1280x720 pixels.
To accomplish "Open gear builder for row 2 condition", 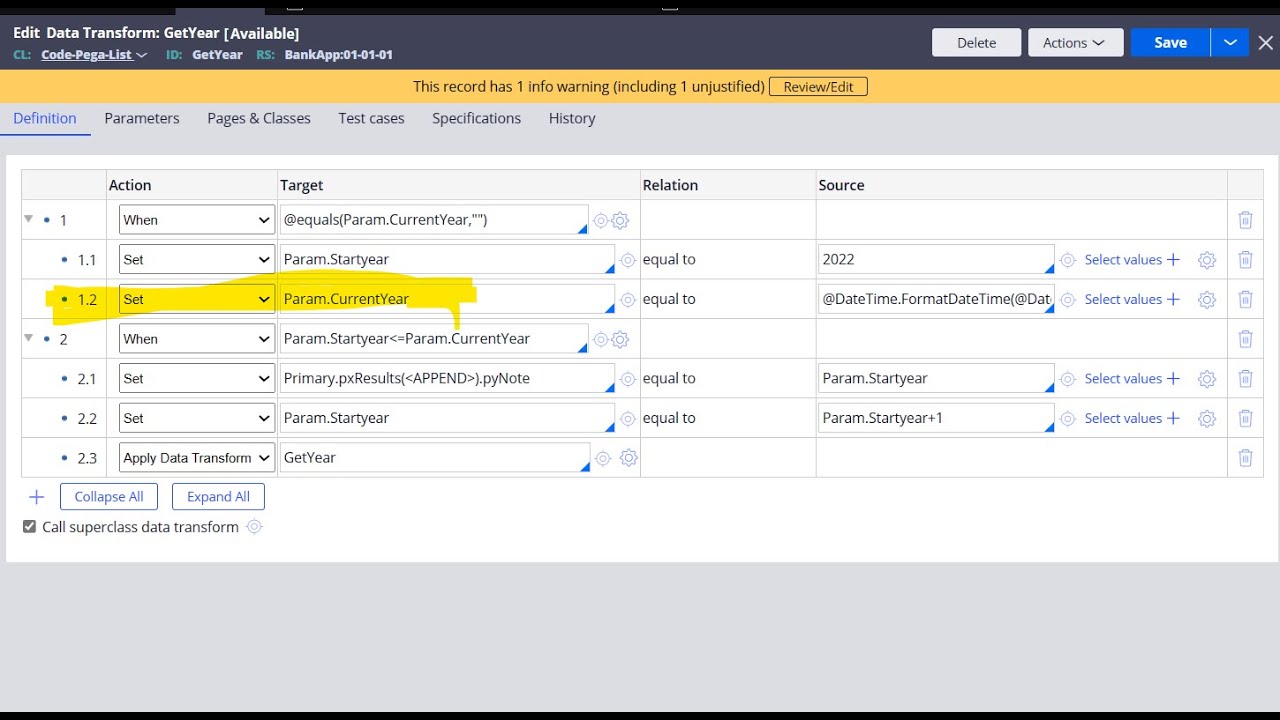I will (620, 339).
